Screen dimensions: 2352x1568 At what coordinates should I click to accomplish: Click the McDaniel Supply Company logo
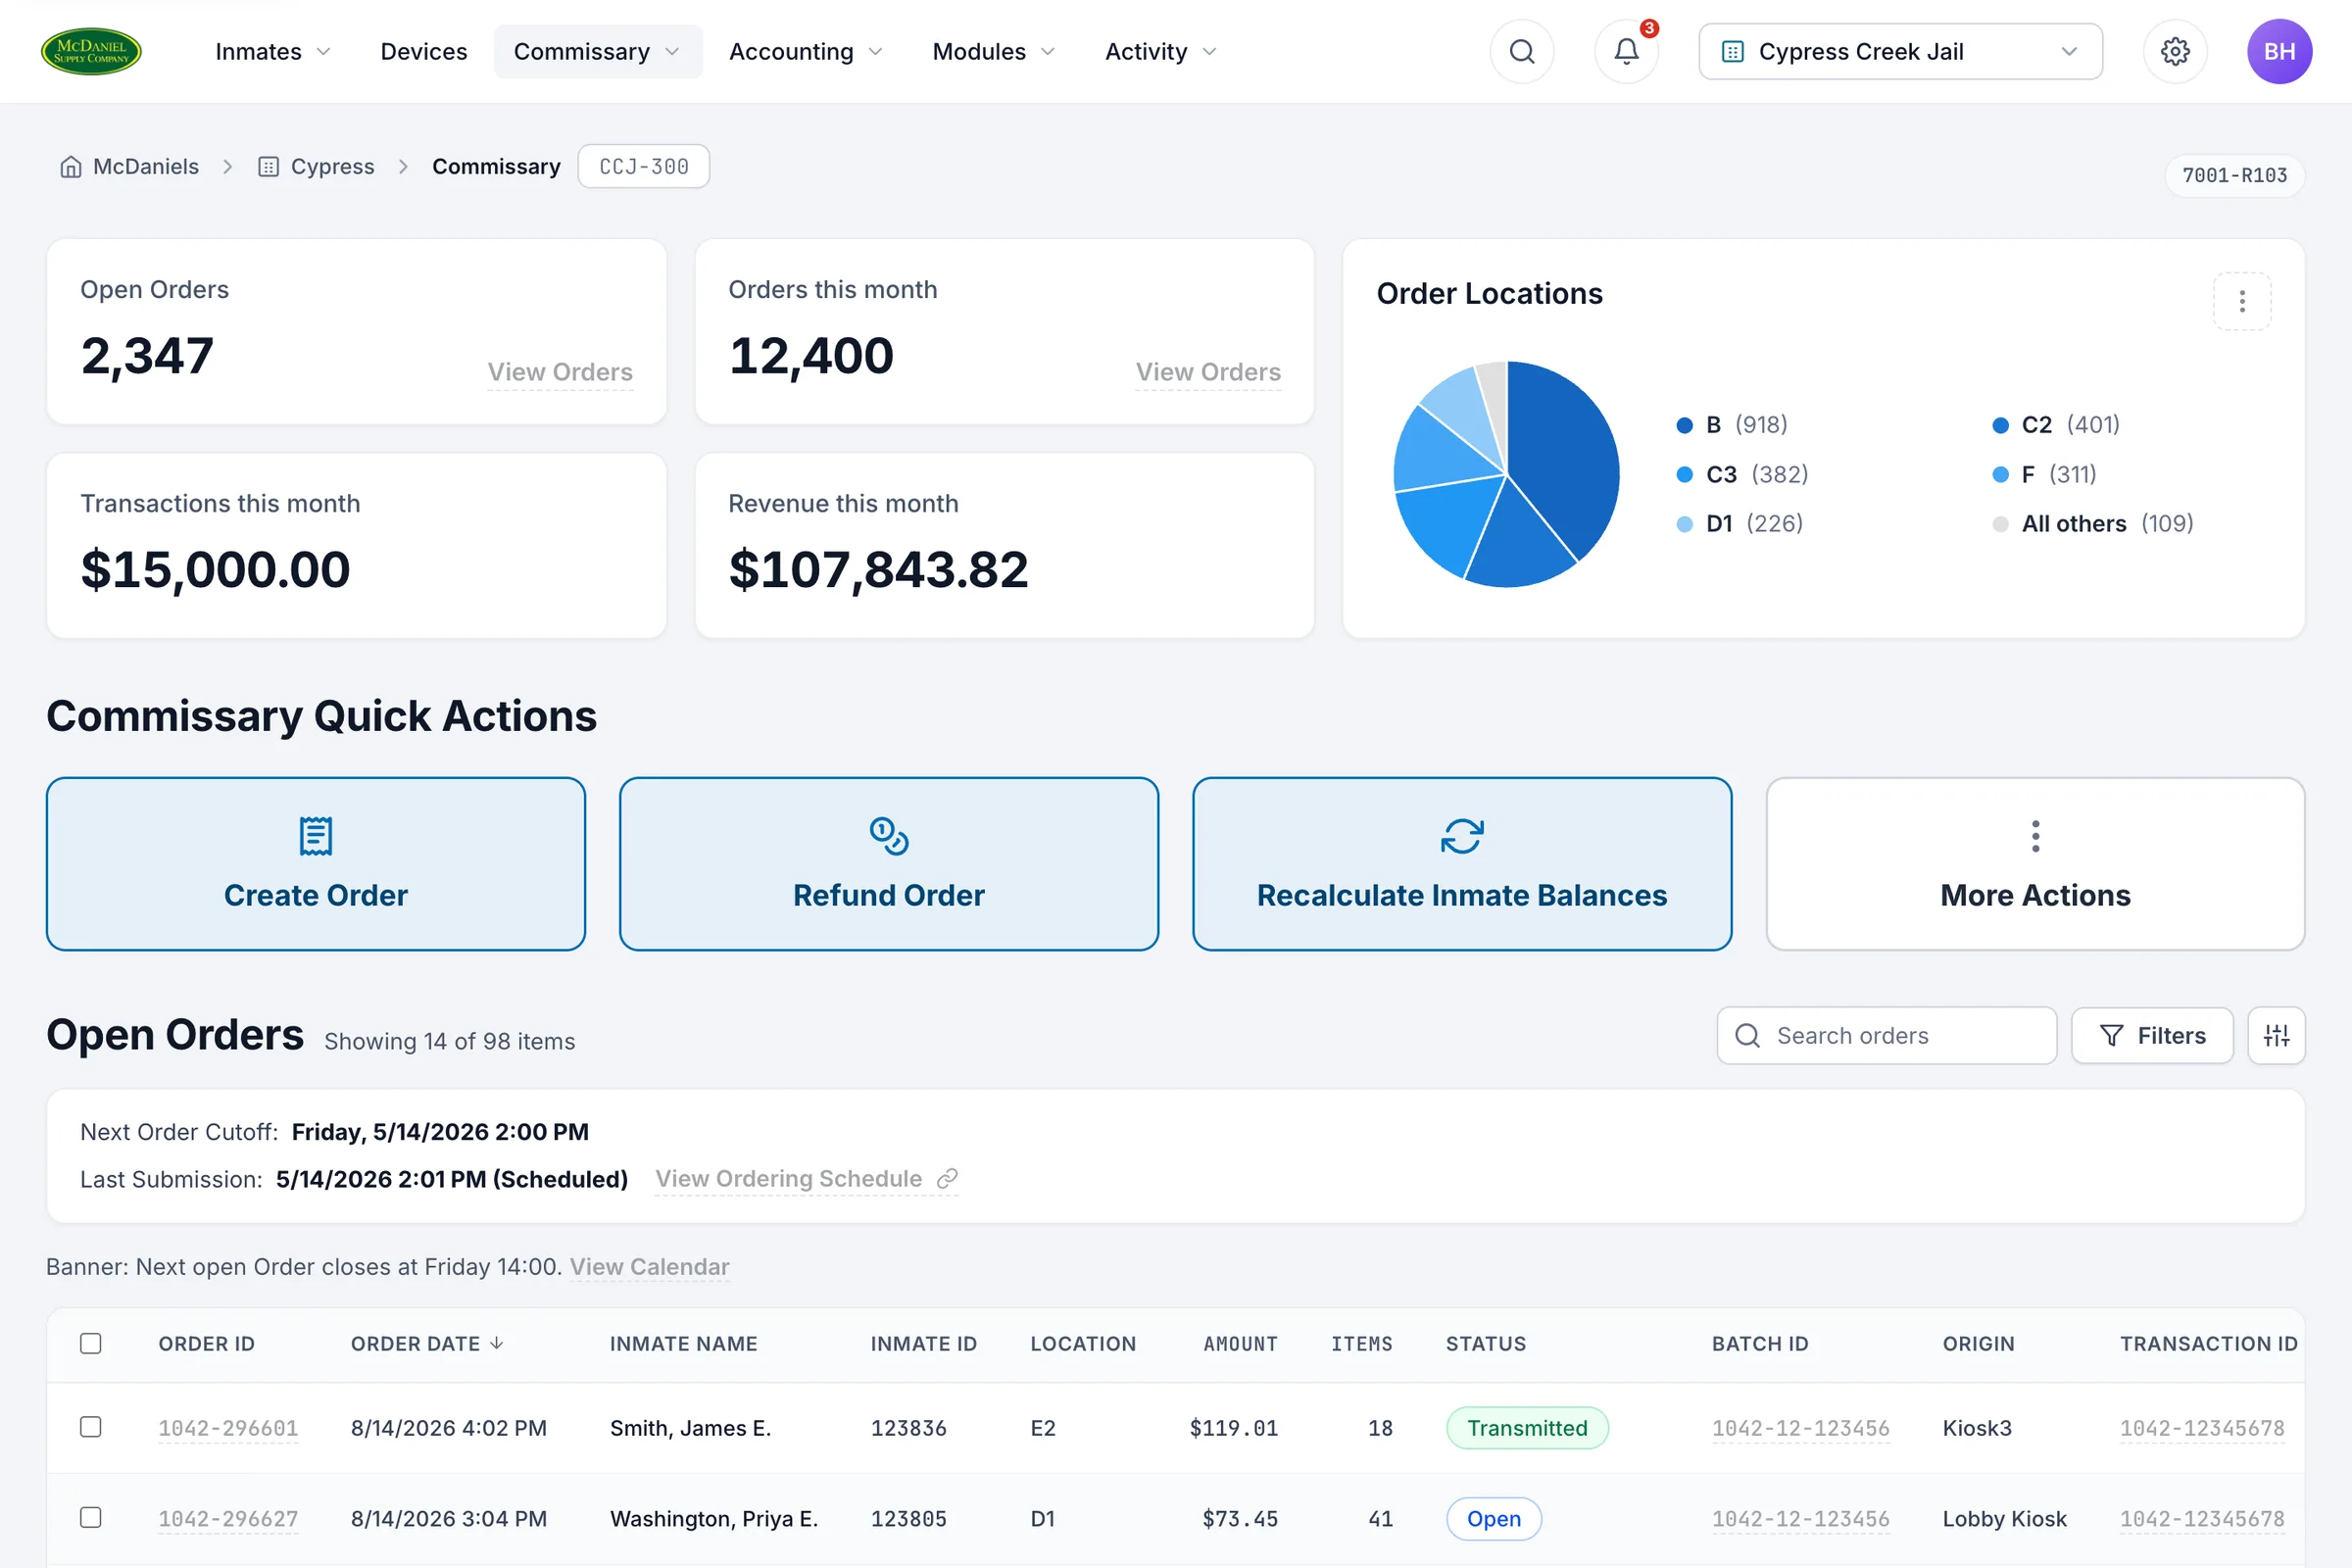(x=91, y=51)
